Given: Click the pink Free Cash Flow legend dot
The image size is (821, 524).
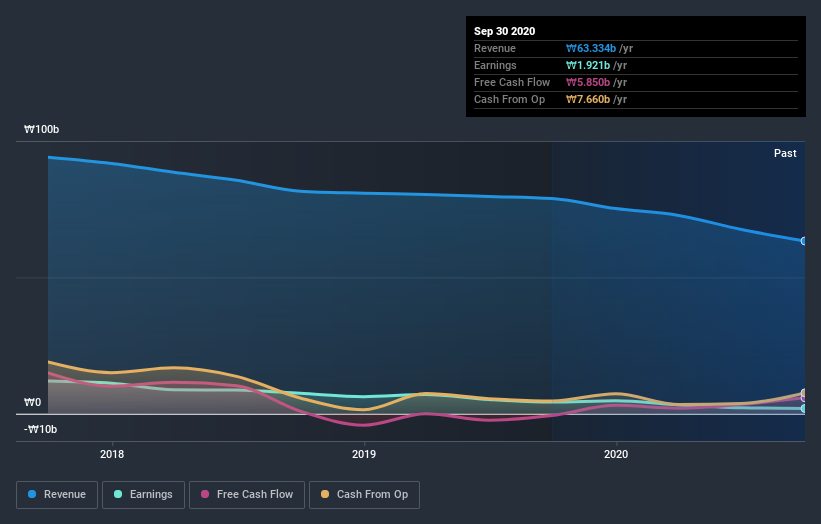Looking at the screenshot, I should point(205,494).
